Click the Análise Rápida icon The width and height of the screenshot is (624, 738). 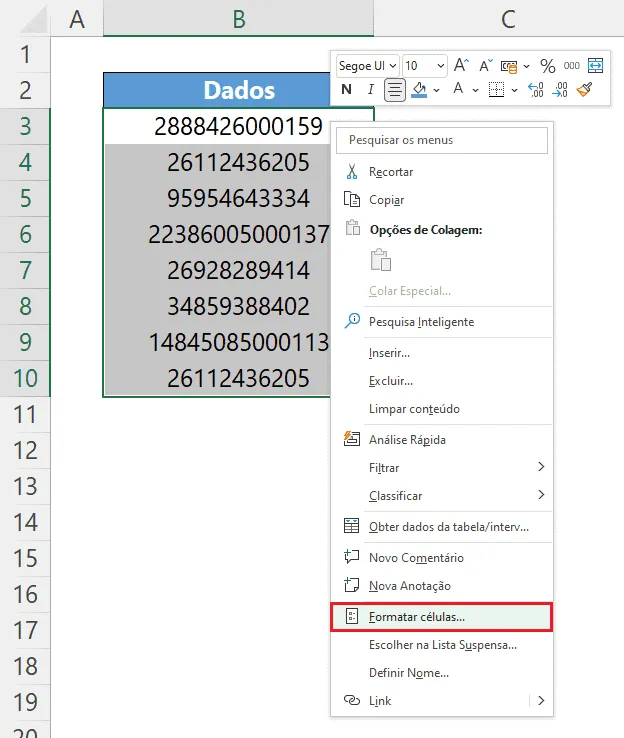[x=352, y=439]
